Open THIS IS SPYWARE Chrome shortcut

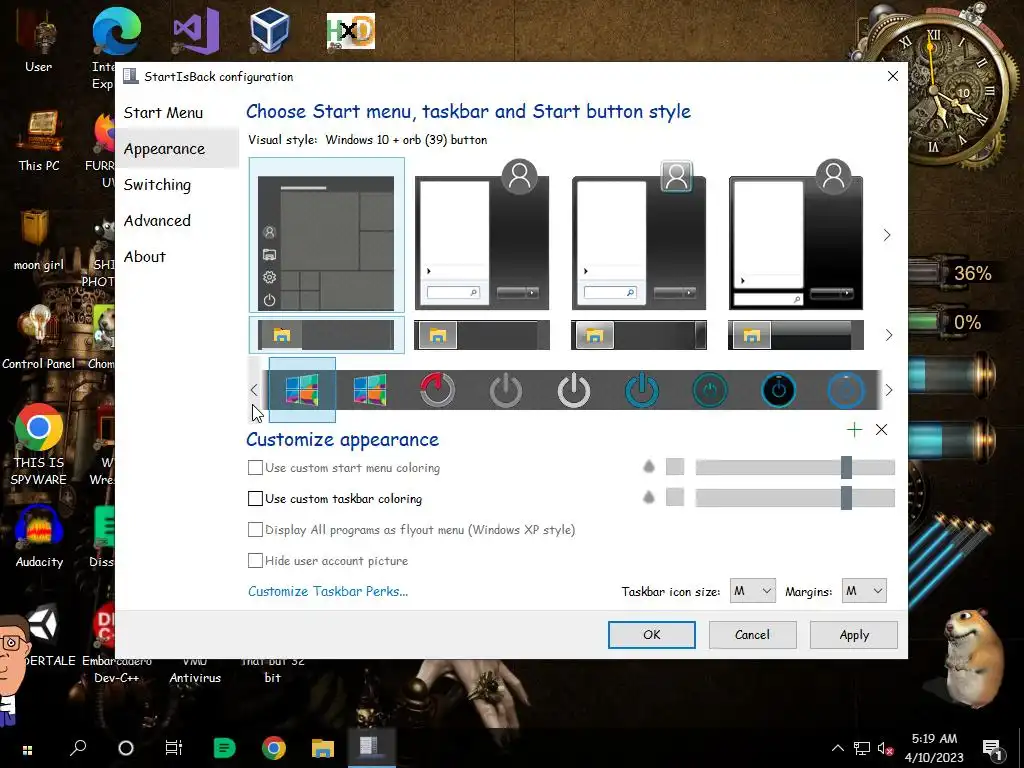click(39, 445)
